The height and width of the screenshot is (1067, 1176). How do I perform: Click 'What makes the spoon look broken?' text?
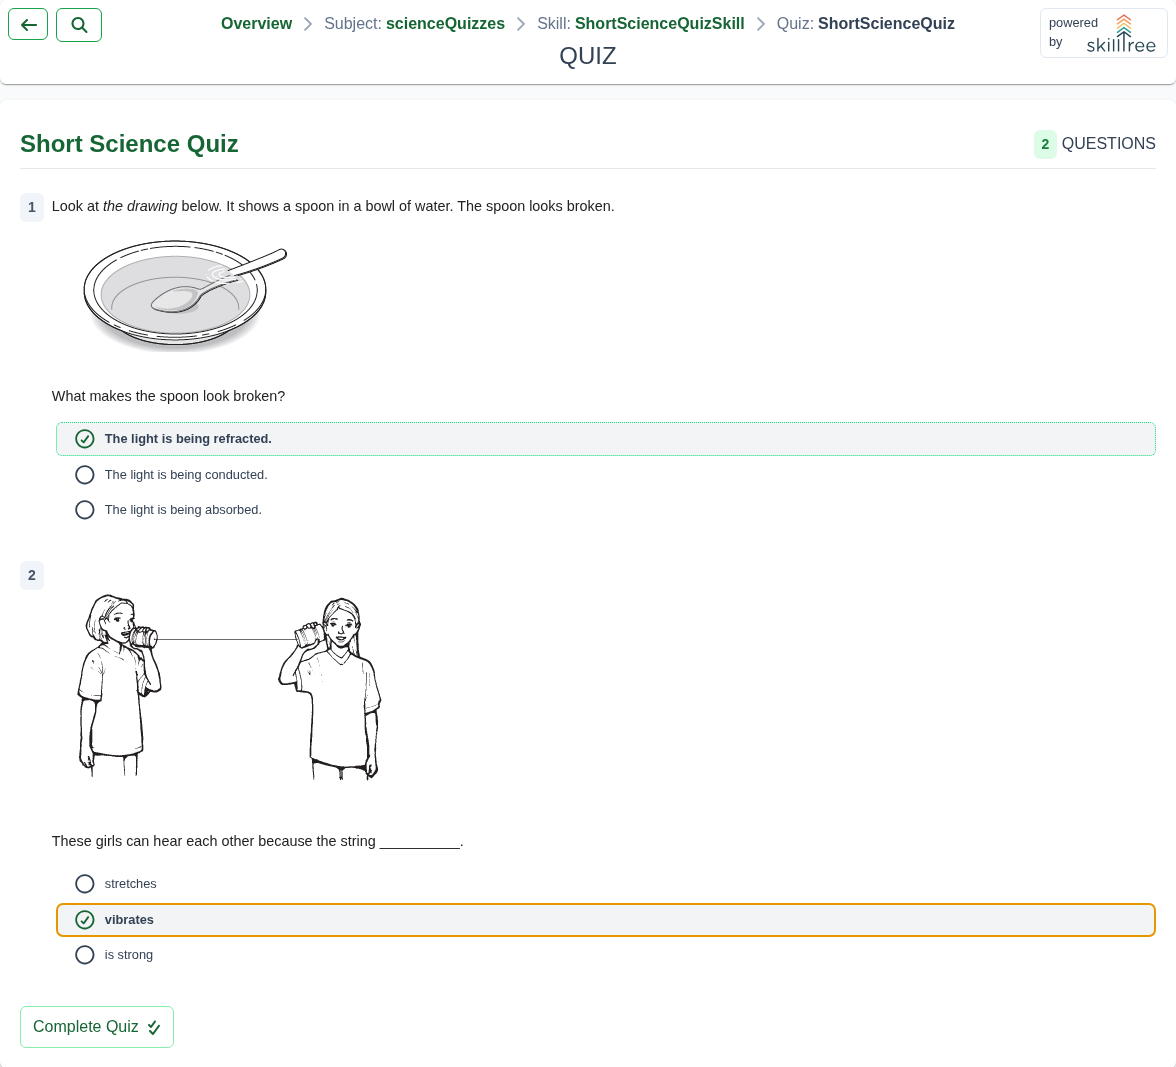pyautogui.click(x=168, y=396)
